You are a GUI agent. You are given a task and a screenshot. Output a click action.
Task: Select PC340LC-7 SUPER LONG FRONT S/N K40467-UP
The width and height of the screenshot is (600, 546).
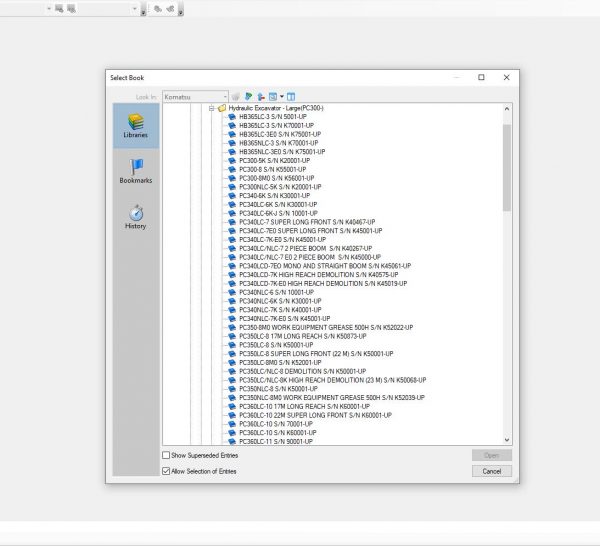(x=307, y=222)
